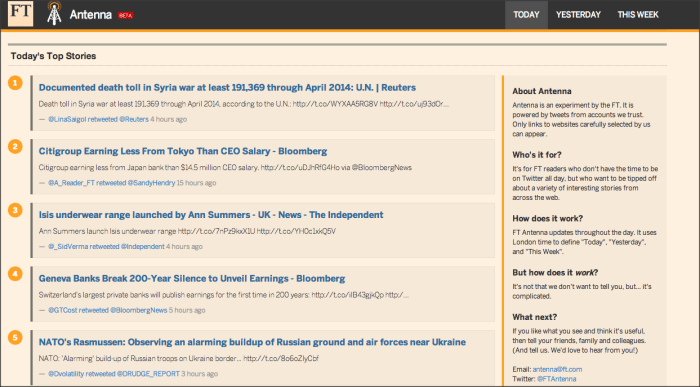The width and height of the screenshot is (700, 387).
Task: Open @_SidVerma profile link
Action: 68,246
